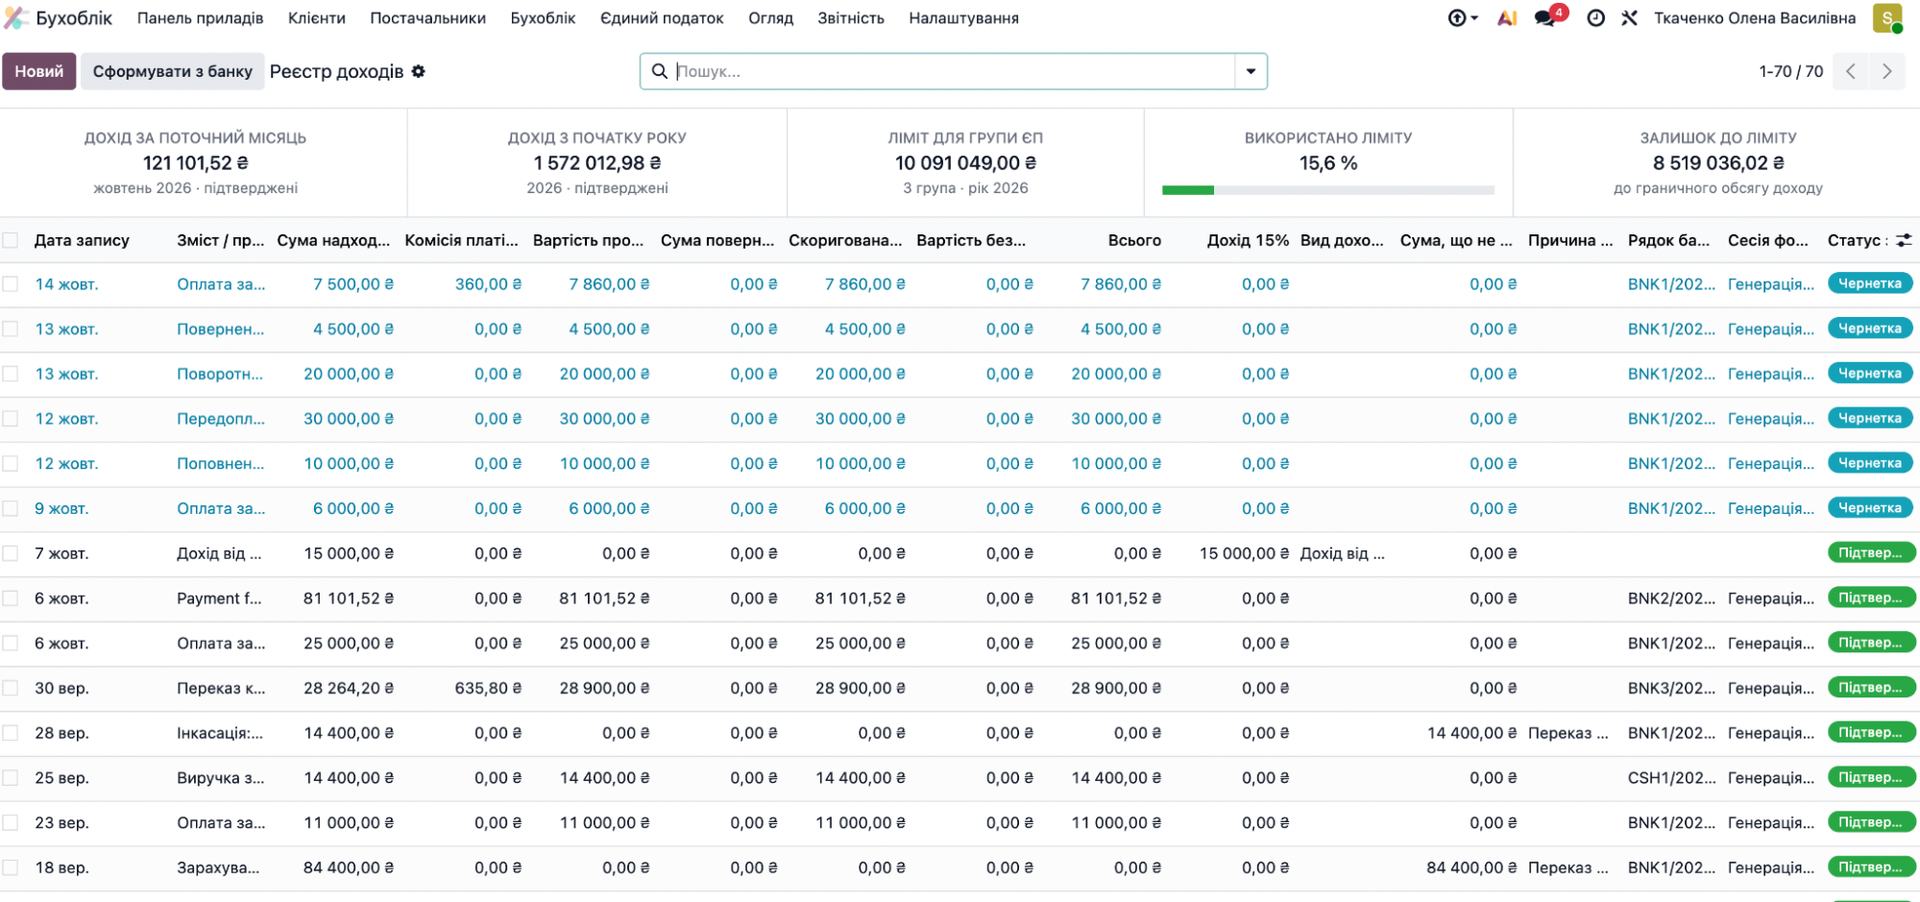Select checkbox for 7 жовт. row

10,553
